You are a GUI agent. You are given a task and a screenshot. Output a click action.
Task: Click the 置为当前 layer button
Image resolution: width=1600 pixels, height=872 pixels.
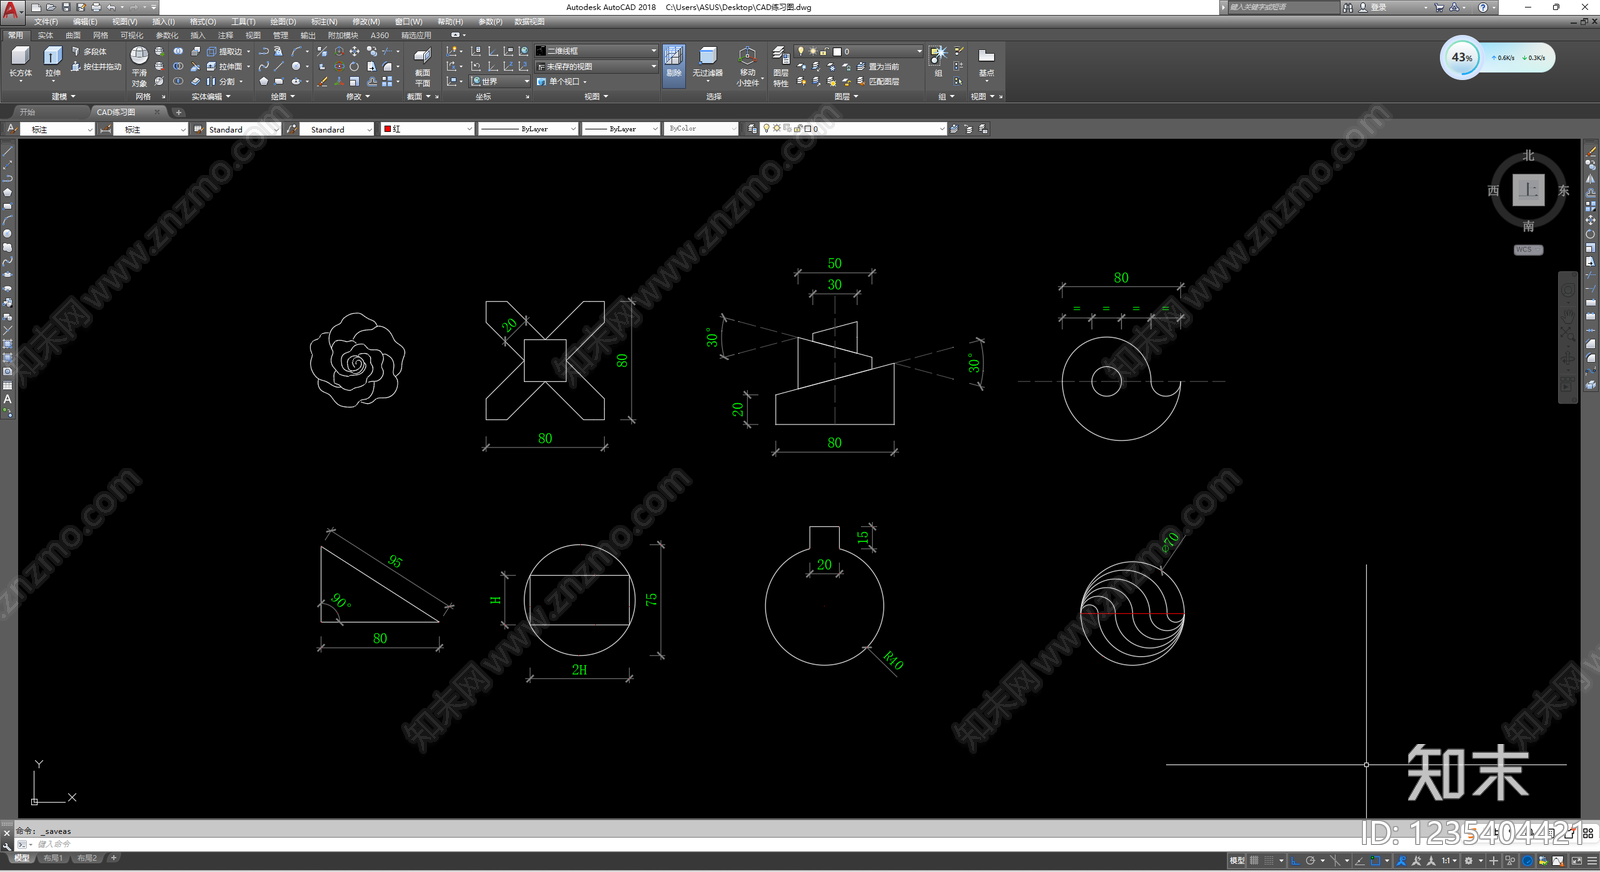[x=876, y=67]
